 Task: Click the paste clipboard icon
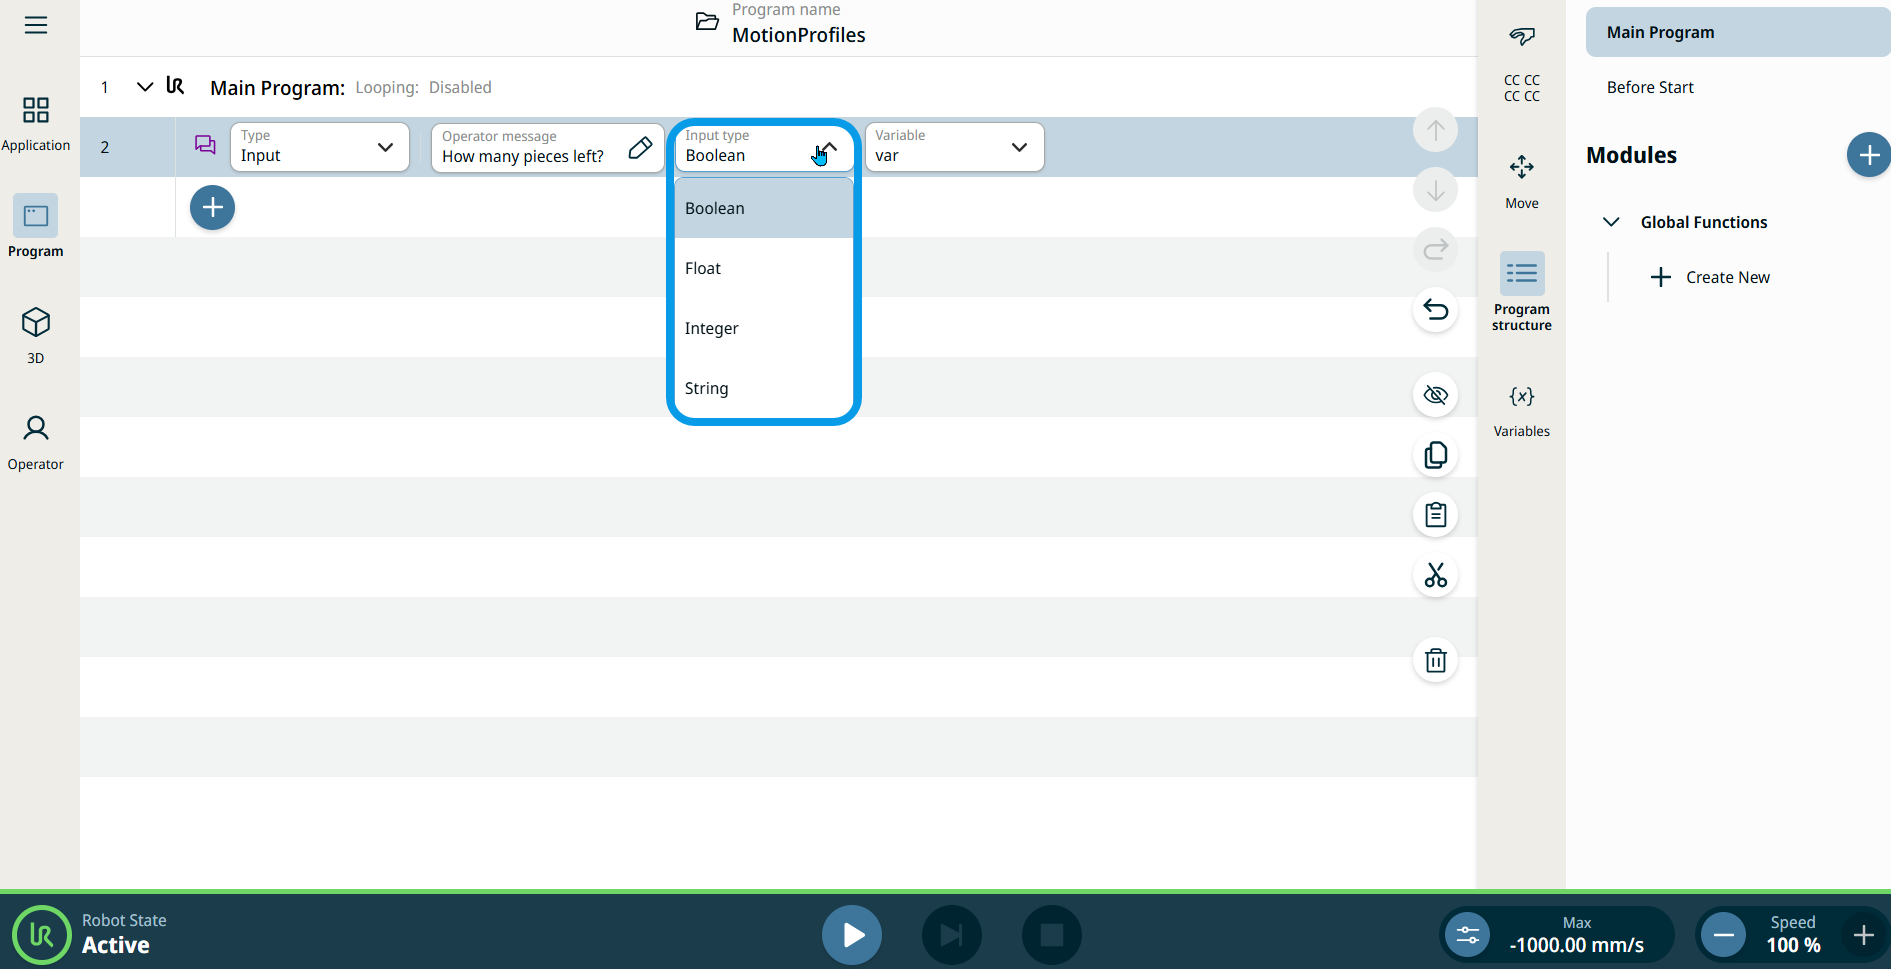click(x=1435, y=515)
